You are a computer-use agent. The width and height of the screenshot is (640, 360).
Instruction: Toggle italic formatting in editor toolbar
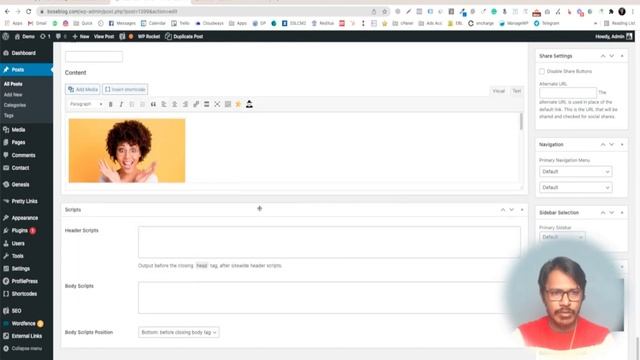(121, 104)
